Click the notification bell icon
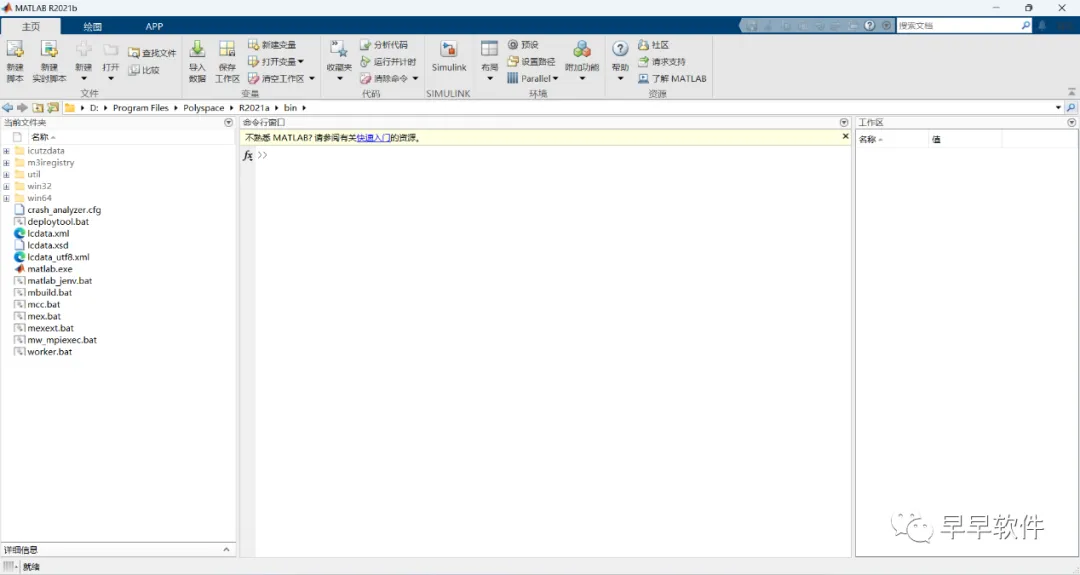 [1042, 25]
